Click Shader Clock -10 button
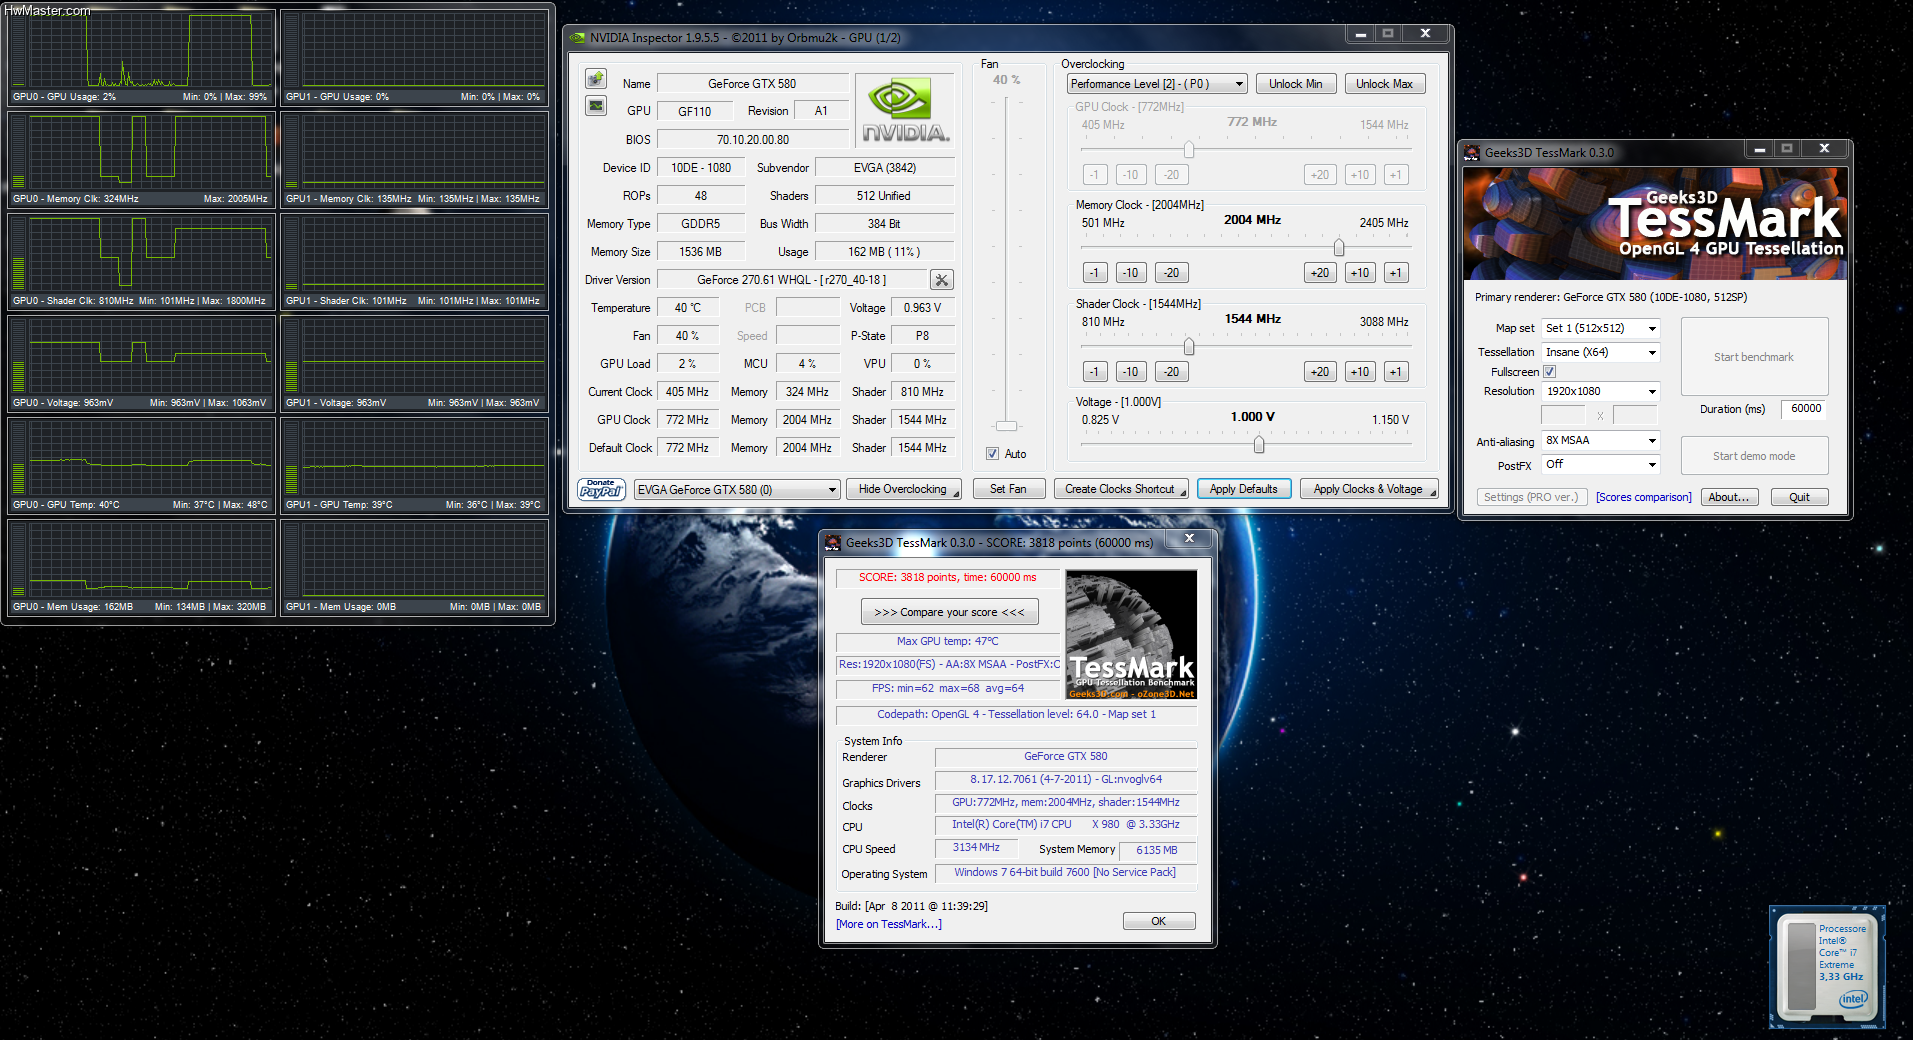The height and width of the screenshot is (1040, 1913). coord(1131,372)
